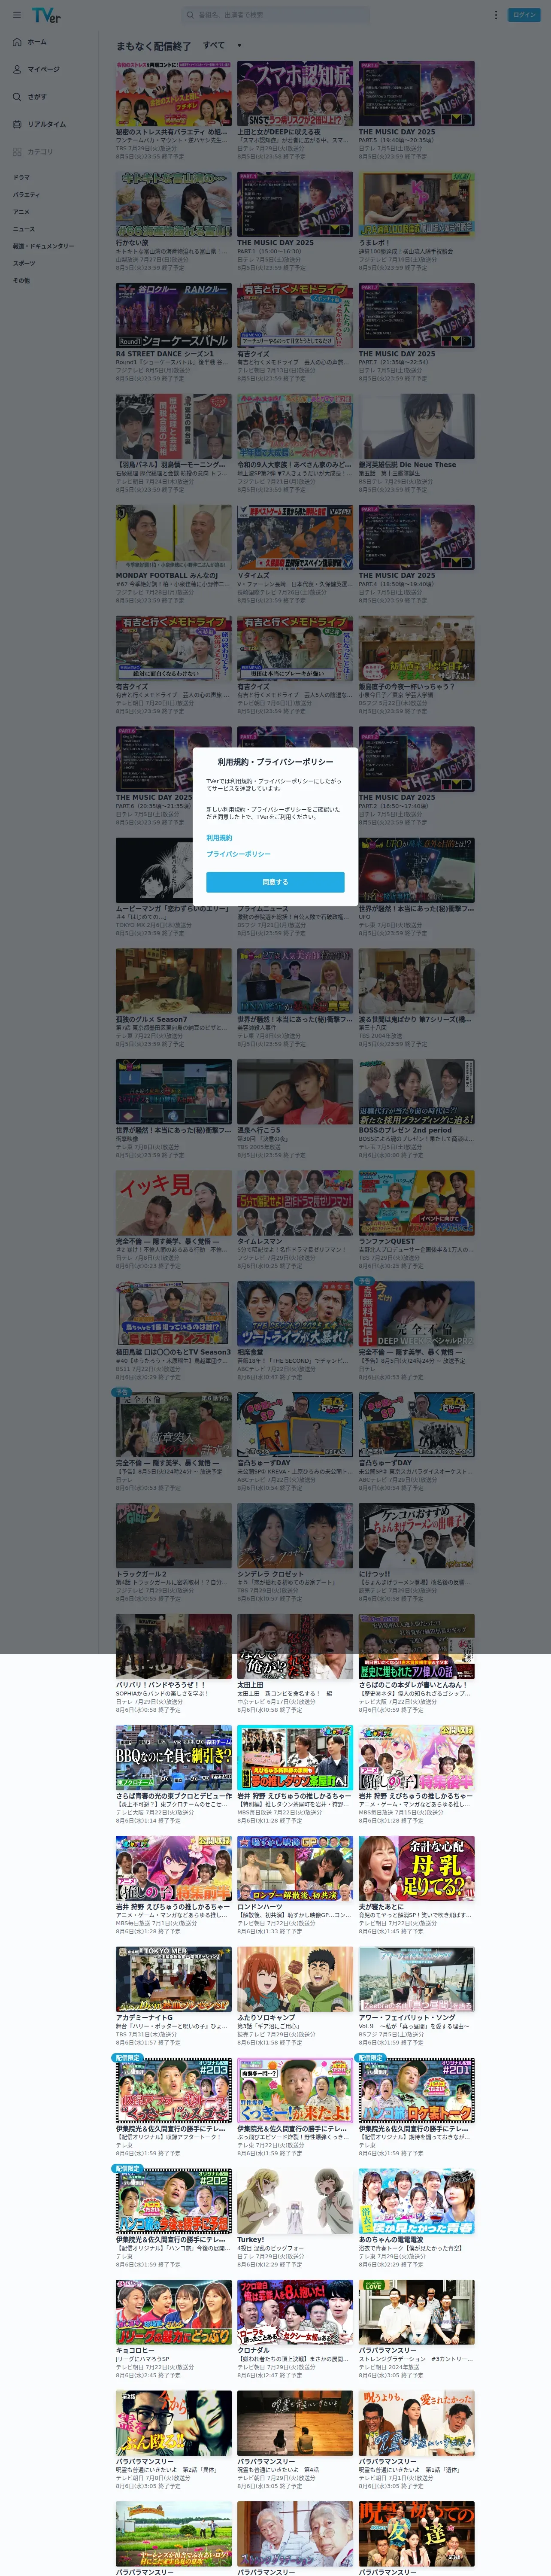The image size is (551, 2576).
Task: Click title text 行かない旅
Action: 132,242
